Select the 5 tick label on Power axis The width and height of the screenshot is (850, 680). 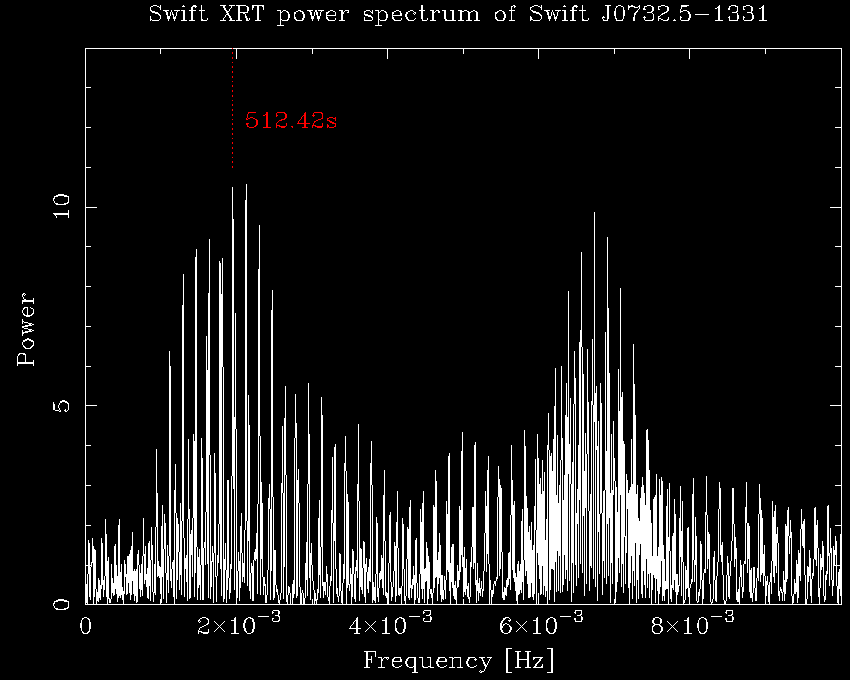pyautogui.click(x=62, y=405)
